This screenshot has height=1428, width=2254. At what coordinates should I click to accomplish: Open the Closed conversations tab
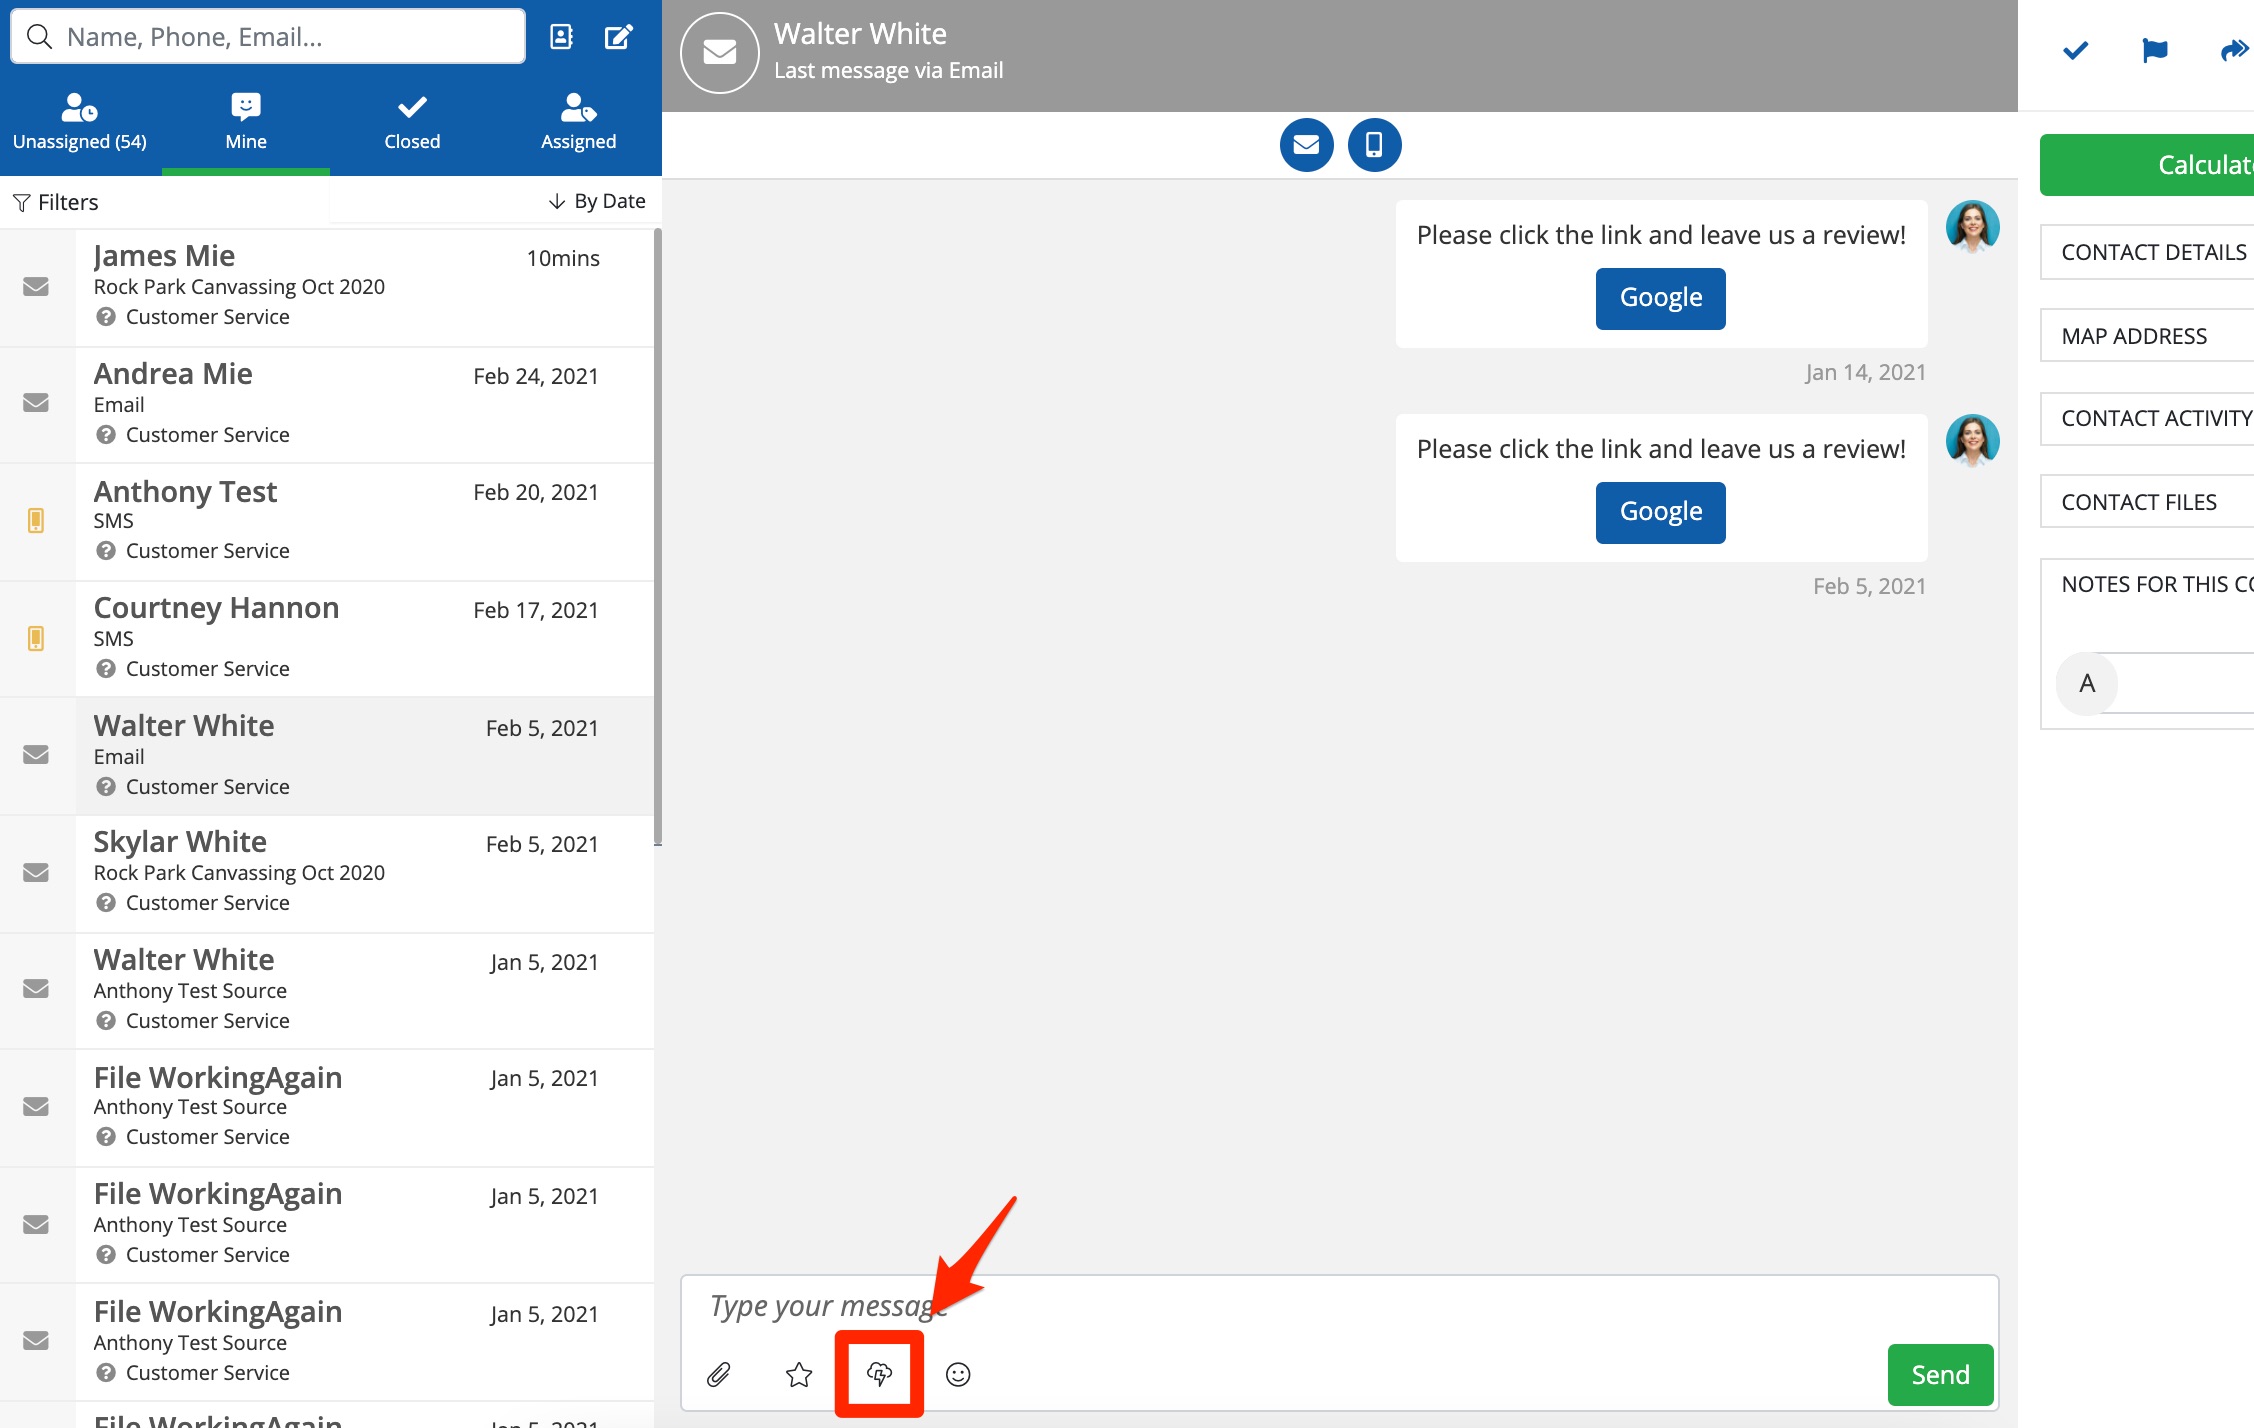click(412, 122)
